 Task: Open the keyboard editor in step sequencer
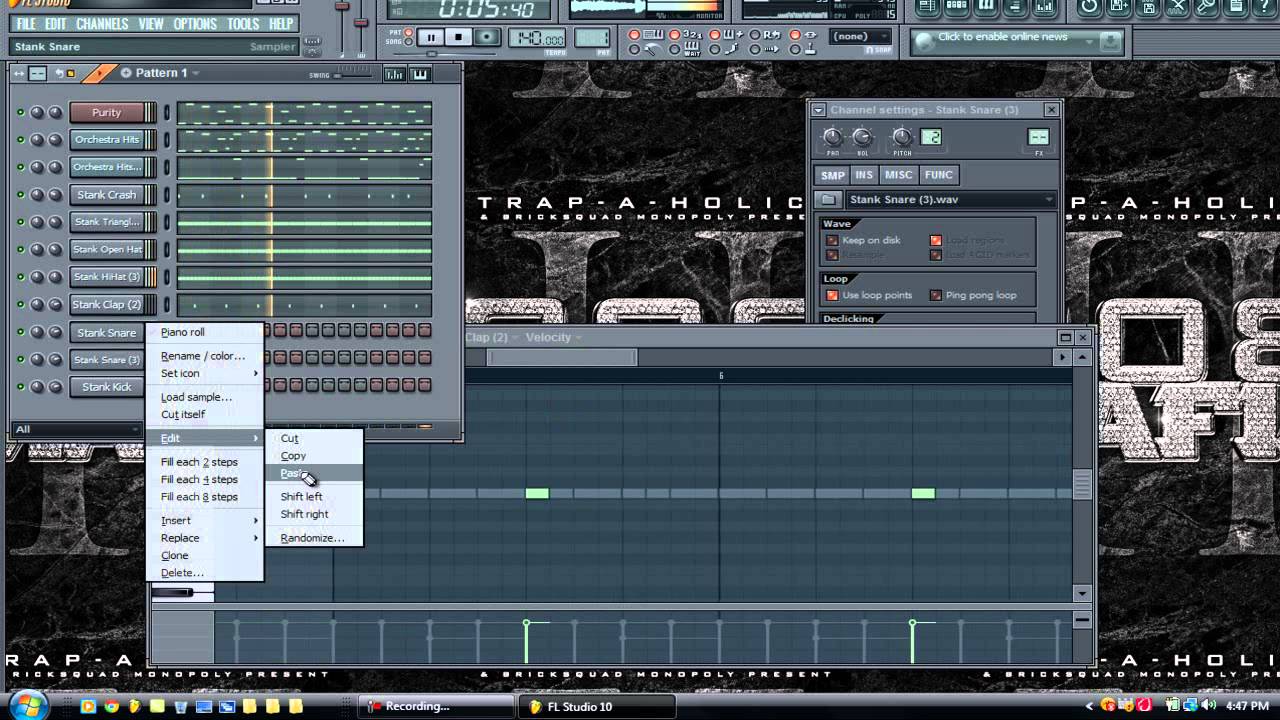pos(420,73)
